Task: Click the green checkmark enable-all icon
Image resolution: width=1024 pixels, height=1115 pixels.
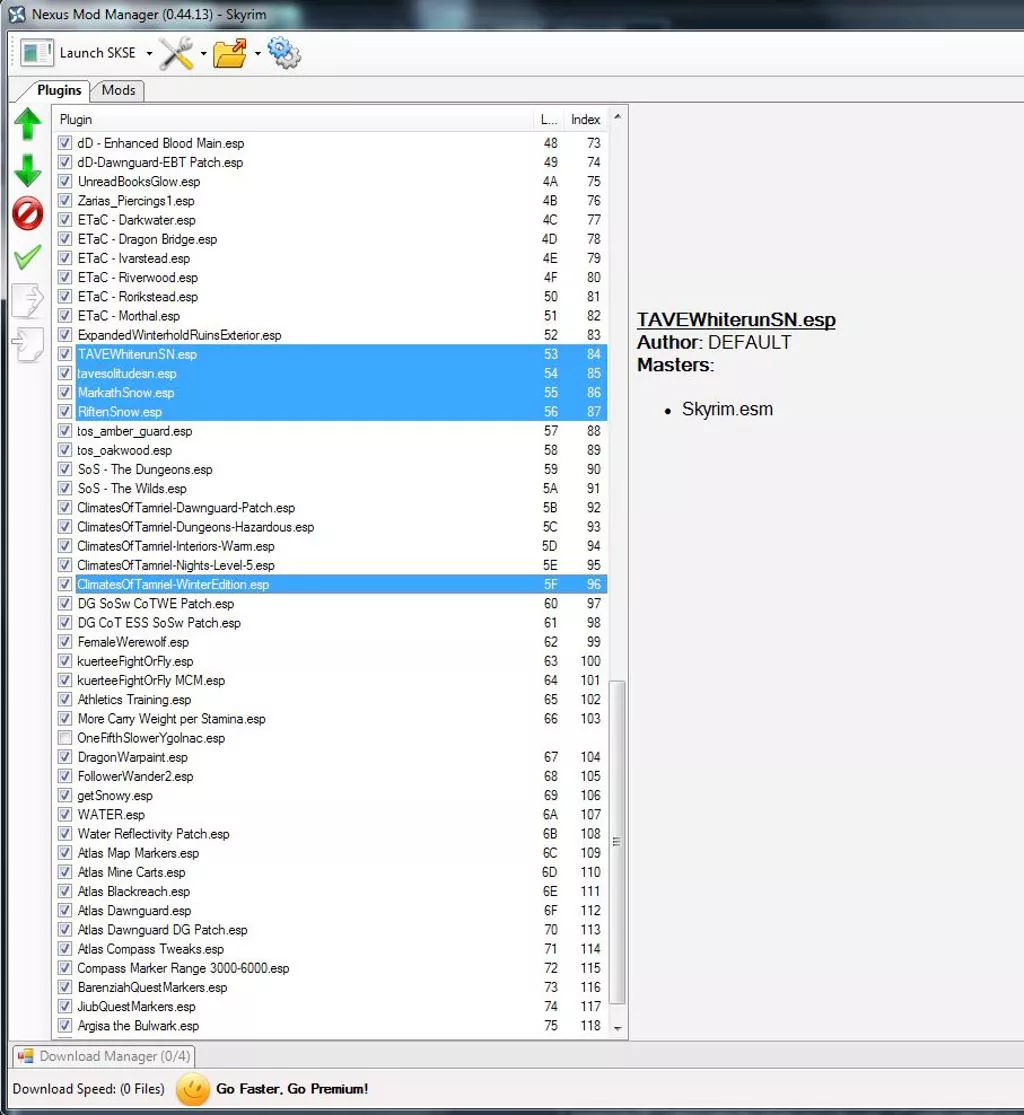Action: point(28,257)
